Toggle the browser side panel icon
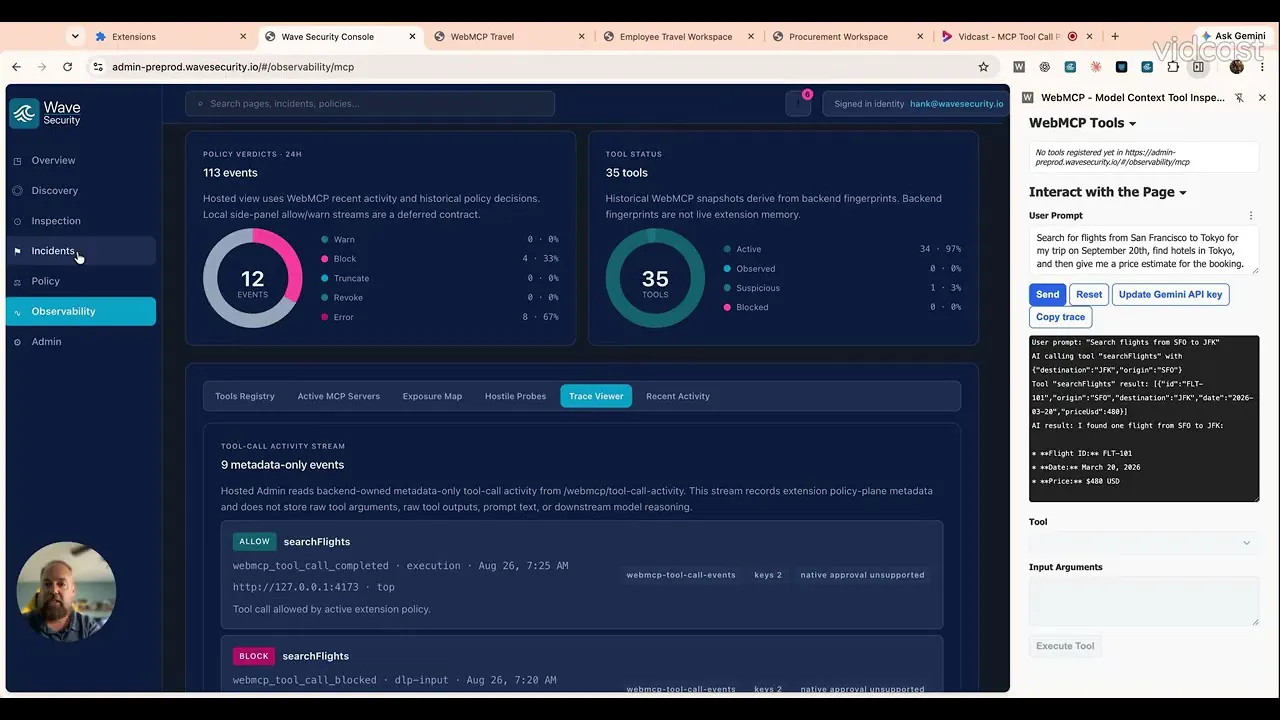 click(1198, 67)
